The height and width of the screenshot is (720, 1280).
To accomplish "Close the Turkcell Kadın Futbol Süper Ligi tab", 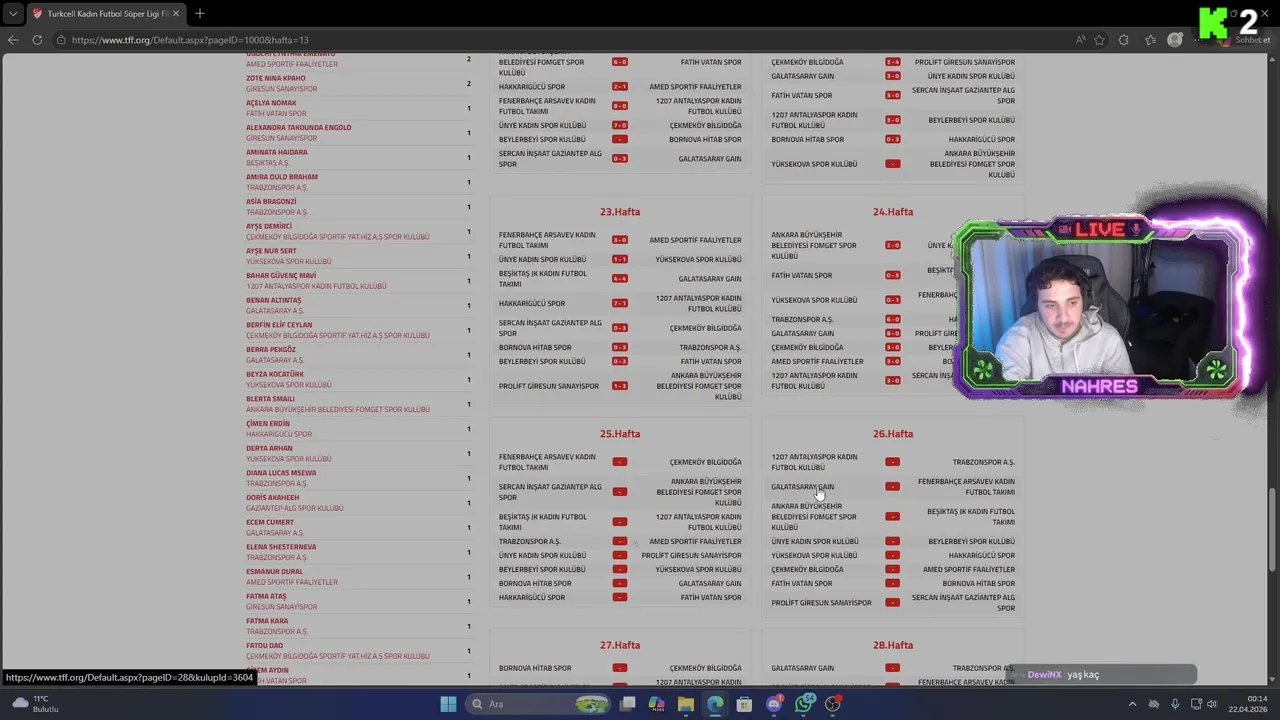I will click(175, 14).
